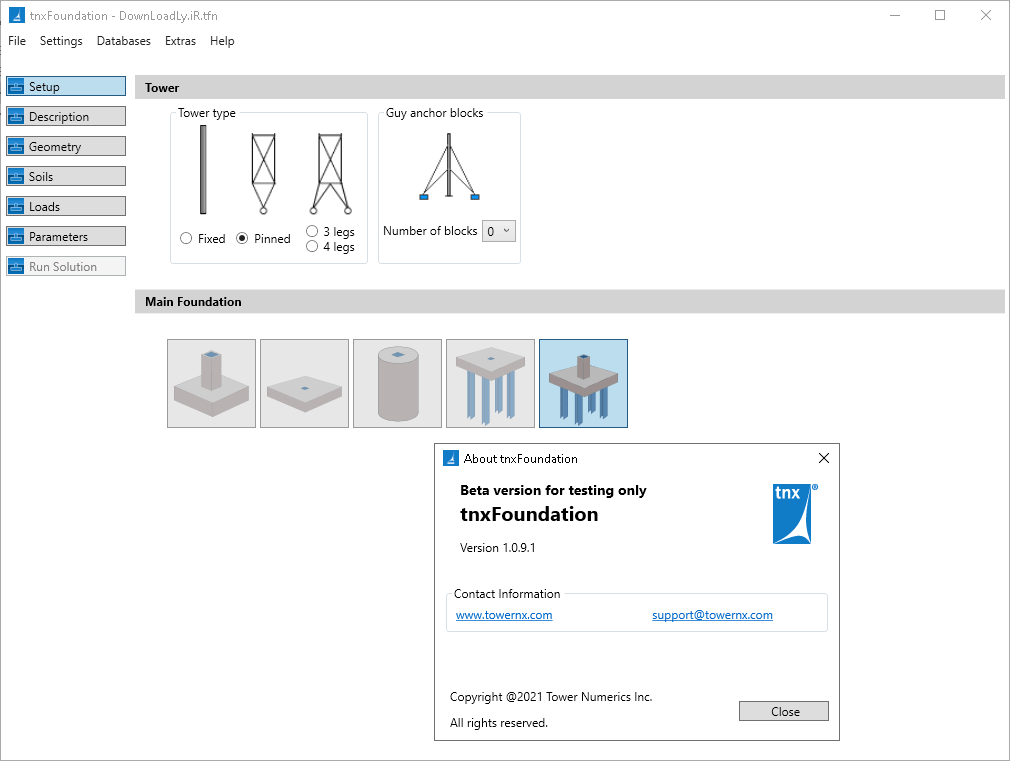Click the support@towernx.com email link
Screen dimensions: 1010x761
pos(712,615)
